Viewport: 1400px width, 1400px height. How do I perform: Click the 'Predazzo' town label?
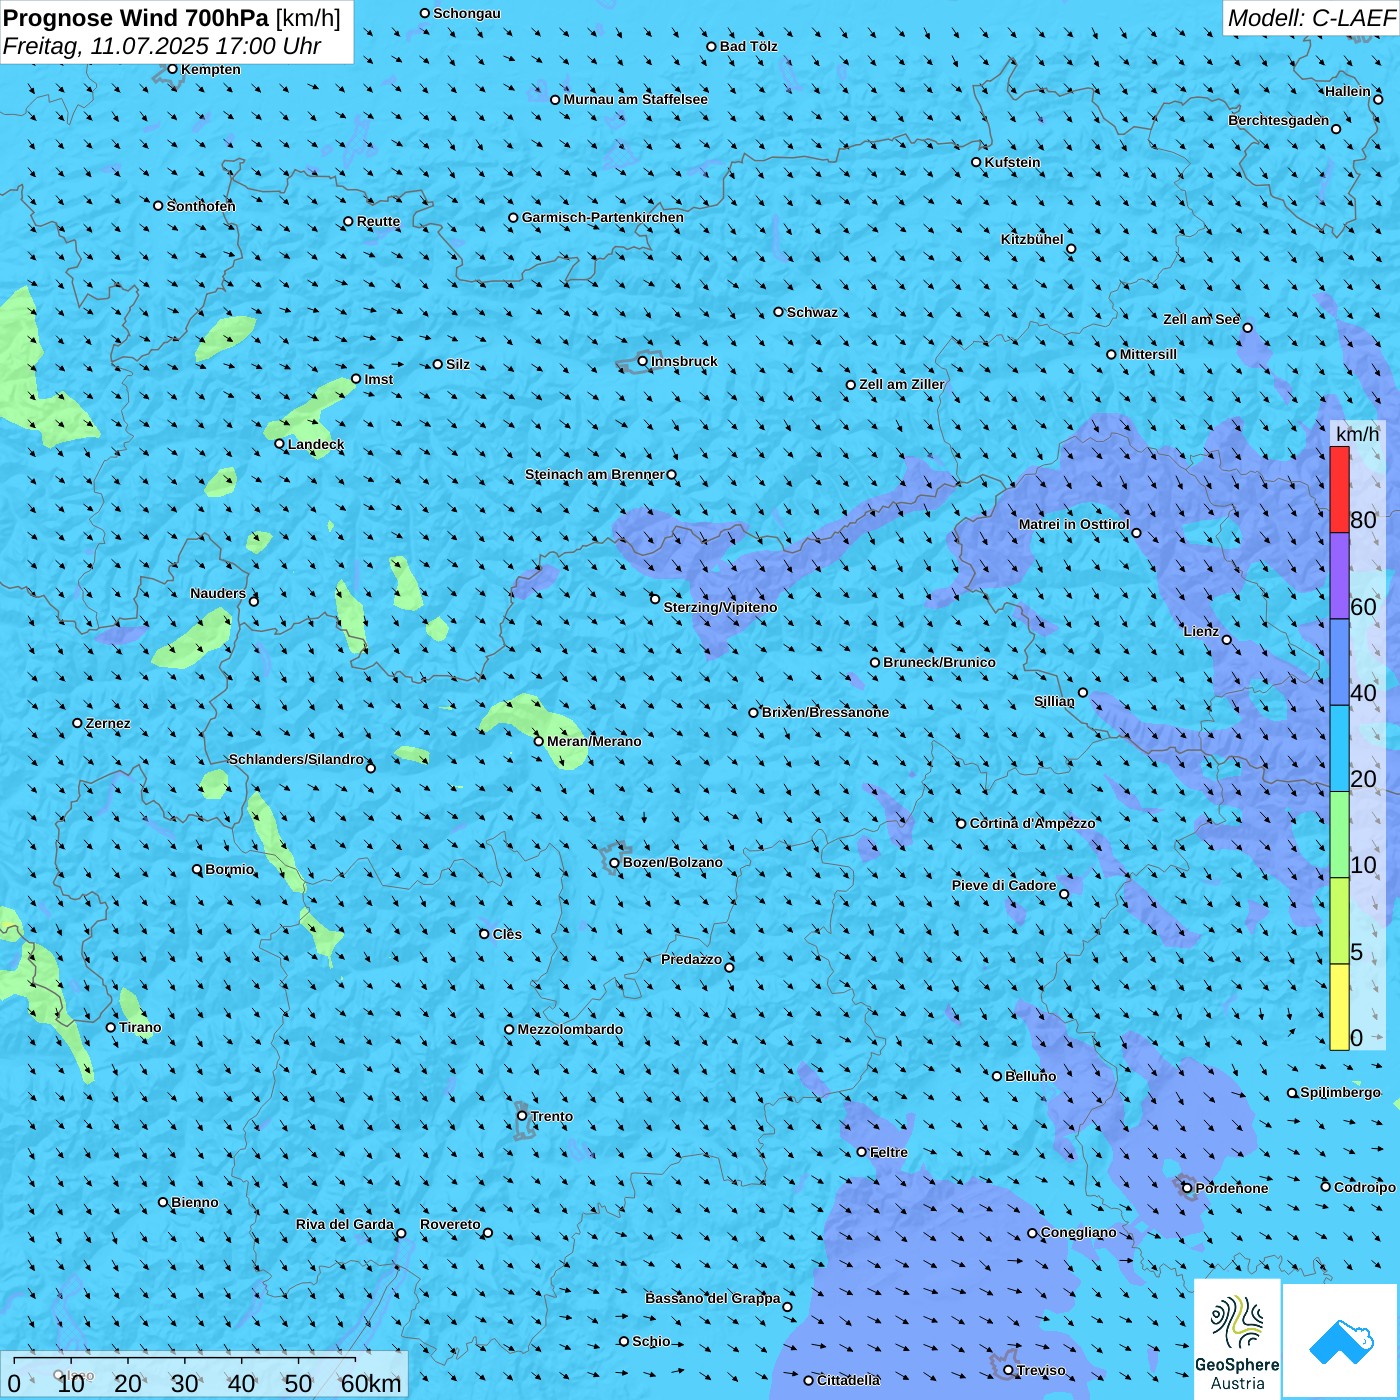point(691,959)
